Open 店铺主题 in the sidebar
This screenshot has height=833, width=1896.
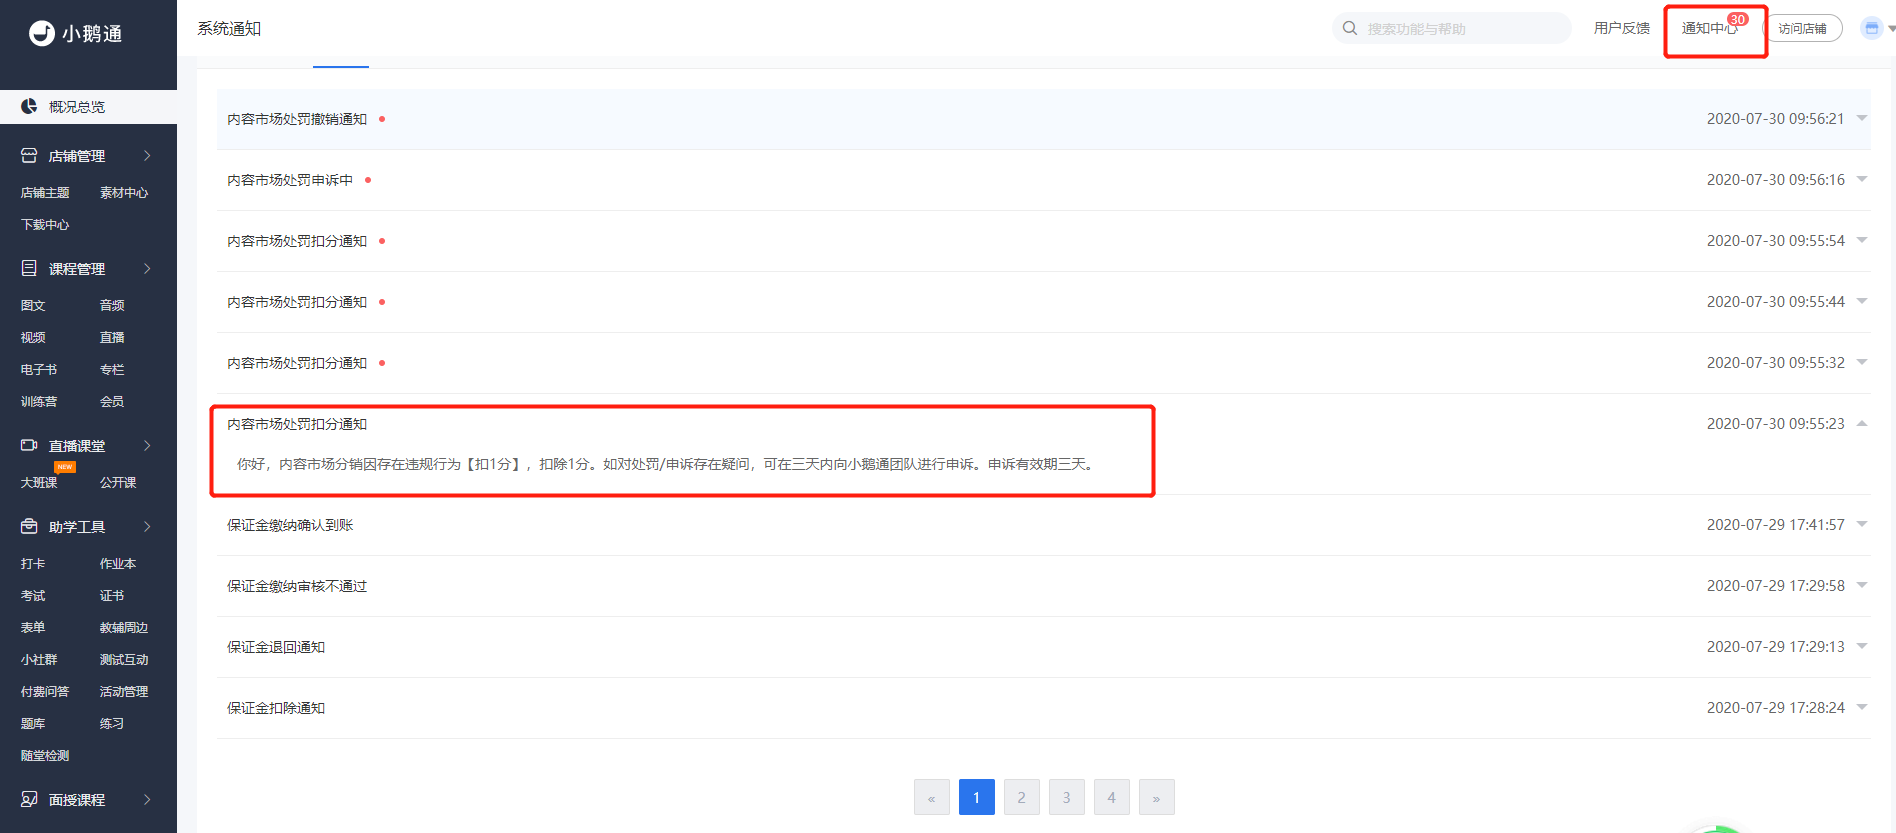coord(45,193)
